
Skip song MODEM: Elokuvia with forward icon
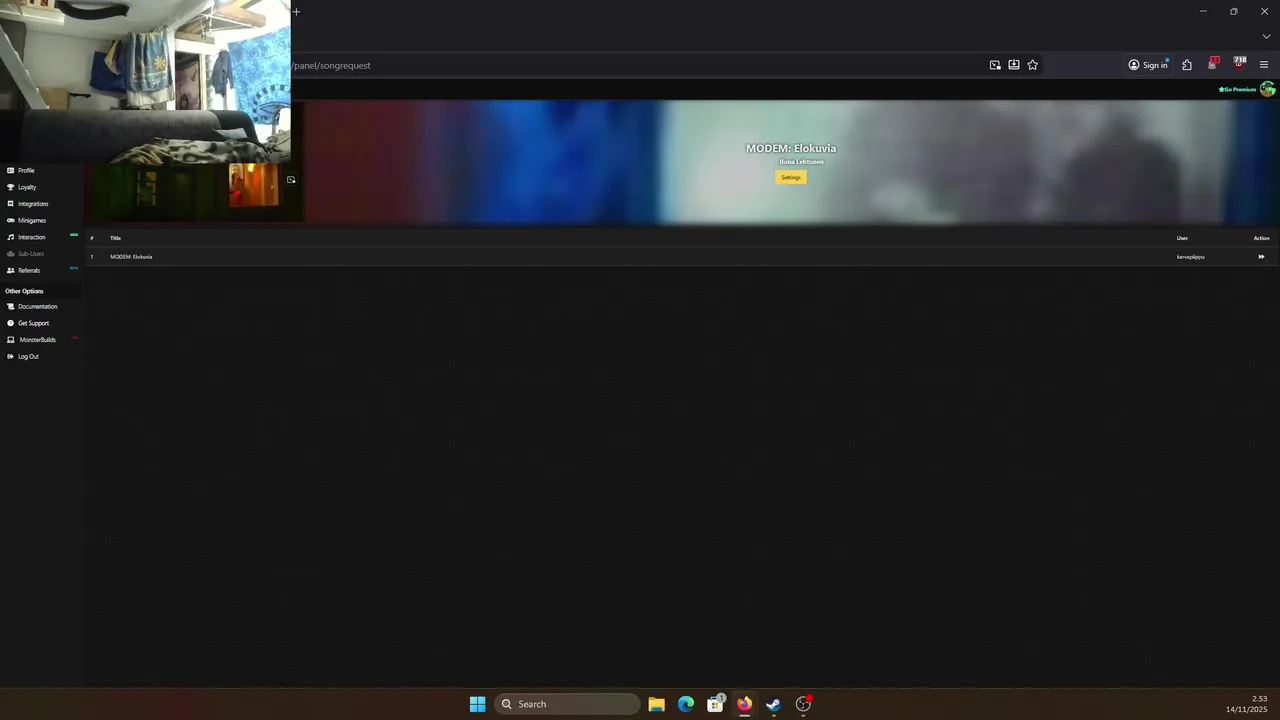pyautogui.click(x=1261, y=257)
